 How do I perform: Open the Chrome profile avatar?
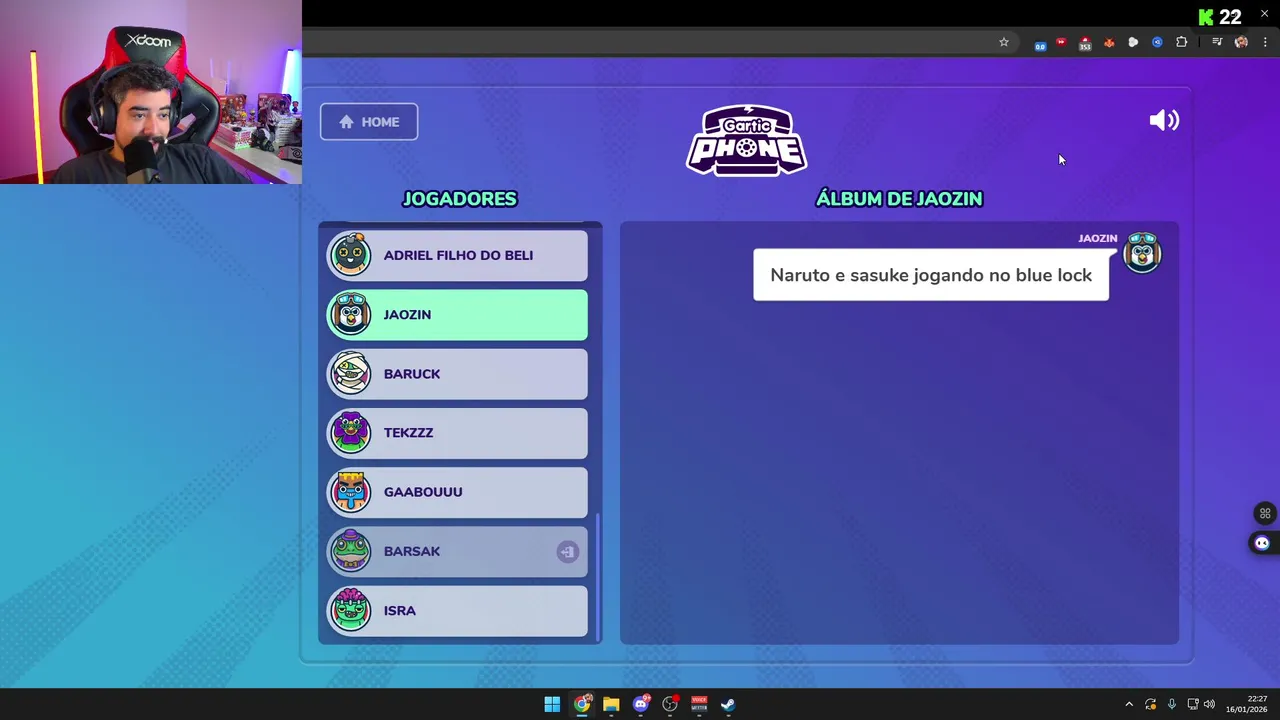pyautogui.click(x=1241, y=42)
